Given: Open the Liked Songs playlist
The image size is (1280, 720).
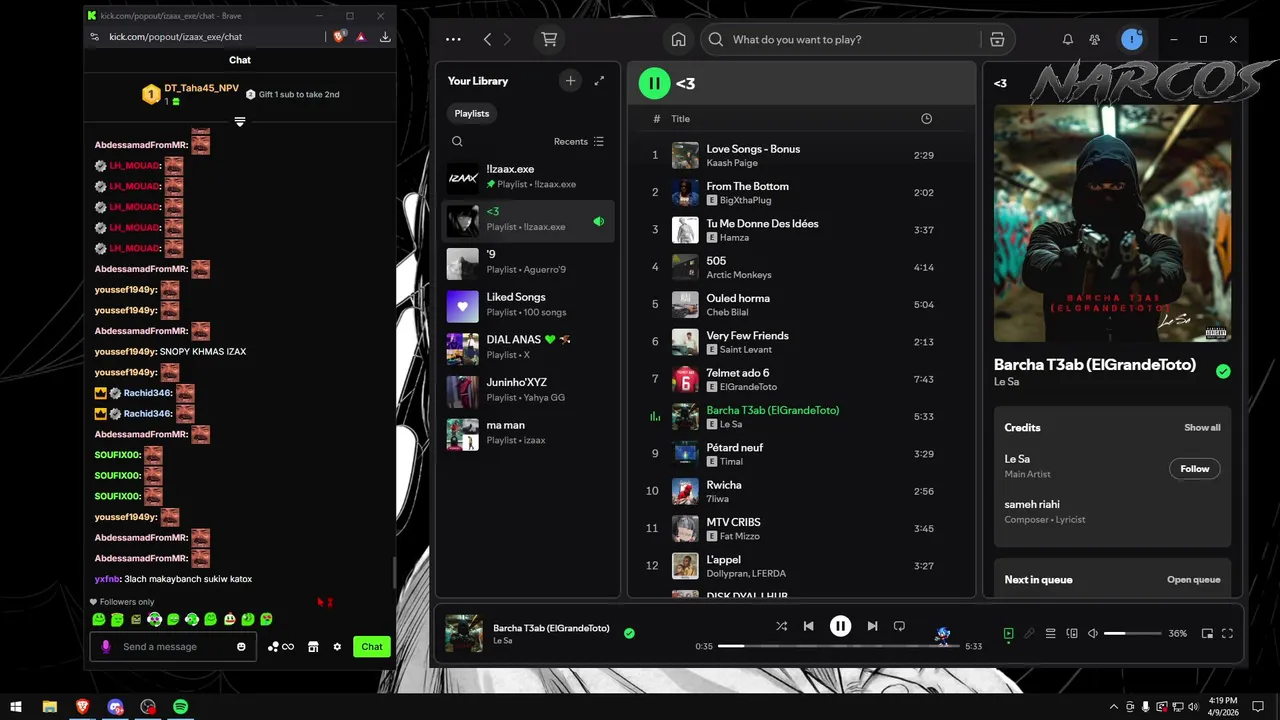Looking at the screenshot, I should point(528,304).
